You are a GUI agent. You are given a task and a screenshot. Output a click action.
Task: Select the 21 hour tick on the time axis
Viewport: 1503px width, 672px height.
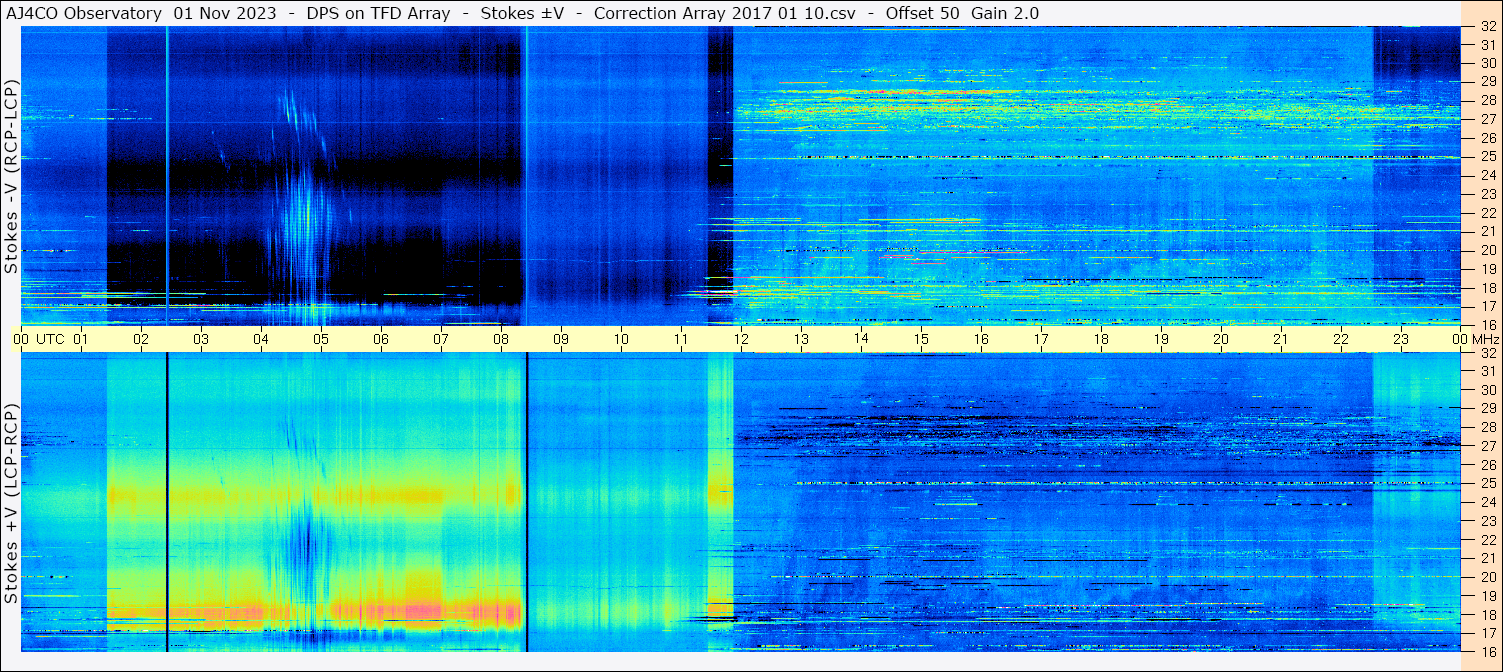click(1281, 340)
